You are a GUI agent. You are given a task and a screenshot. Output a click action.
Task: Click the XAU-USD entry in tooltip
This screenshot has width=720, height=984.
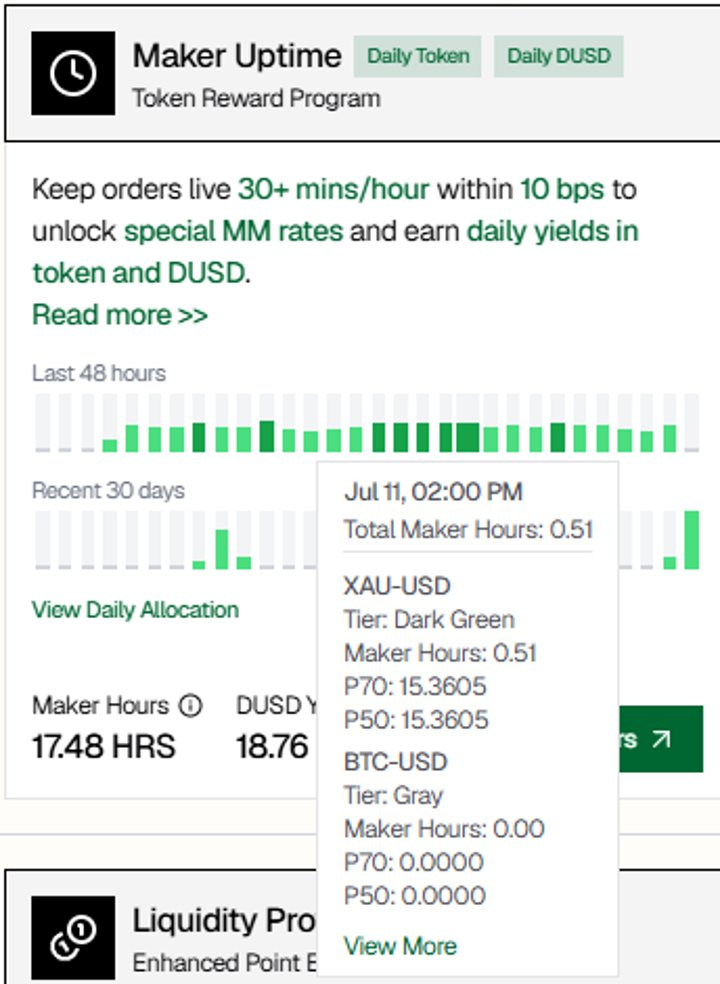(x=397, y=586)
